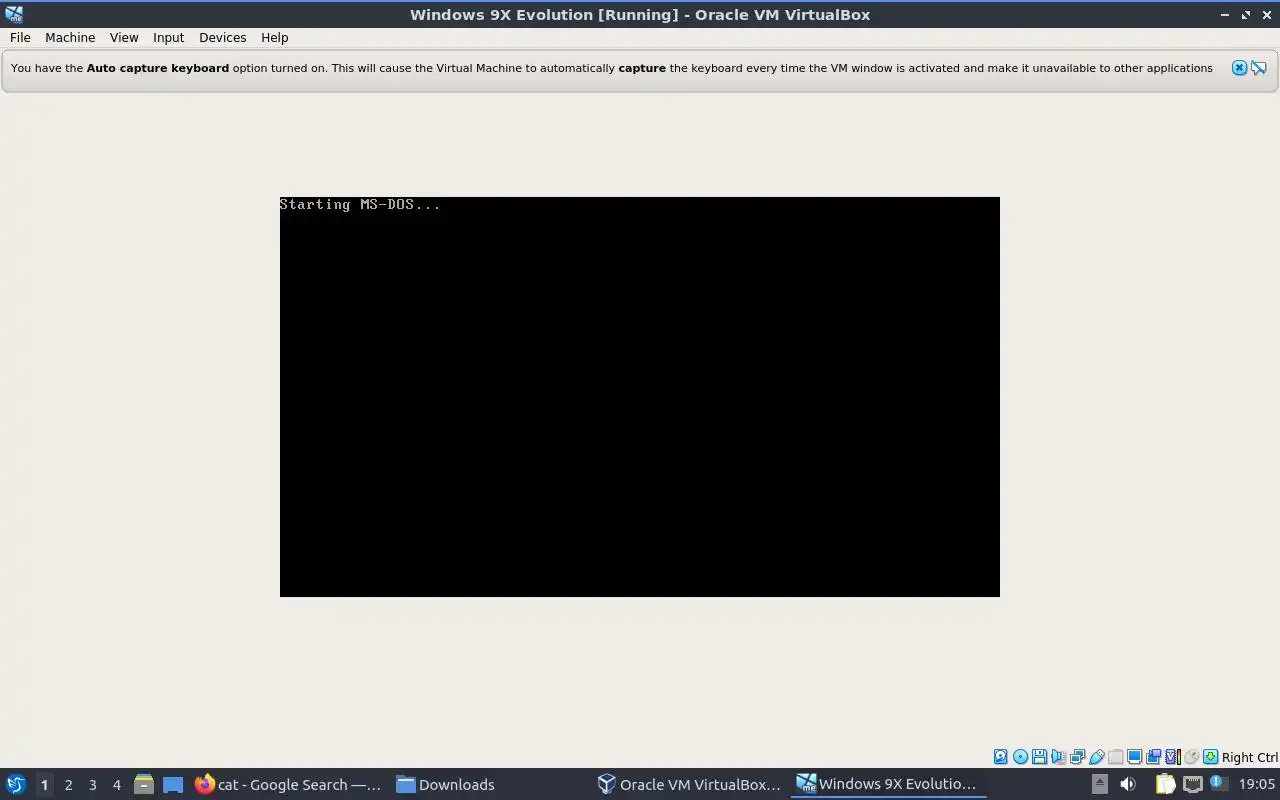This screenshot has width=1280, height=800.
Task: Click the network adapters status icon
Action: (x=1077, y=757)
